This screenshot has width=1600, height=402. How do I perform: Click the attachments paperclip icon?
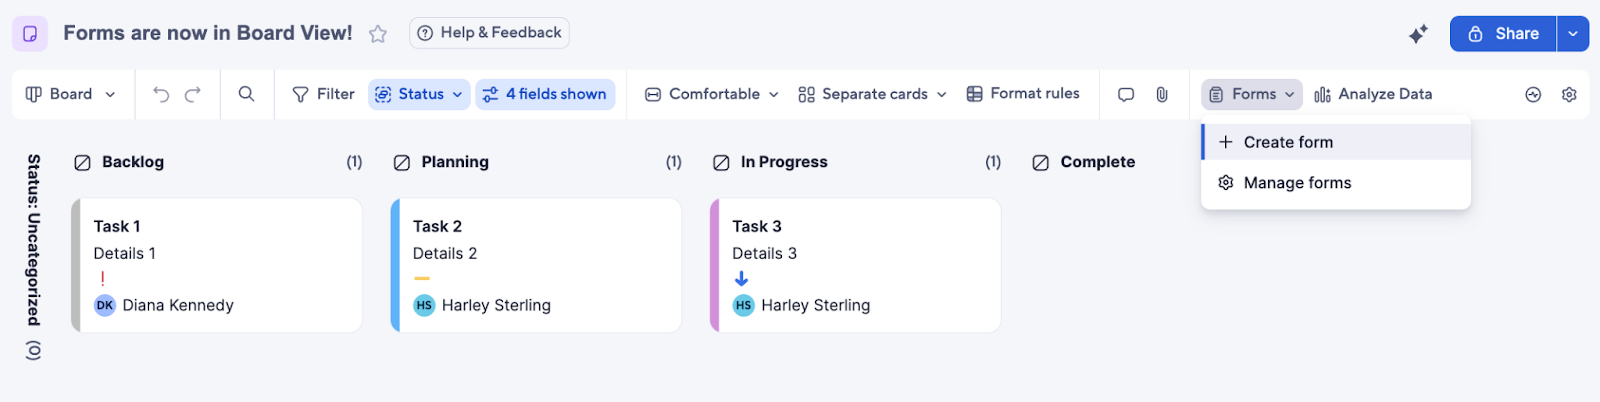1162,94
